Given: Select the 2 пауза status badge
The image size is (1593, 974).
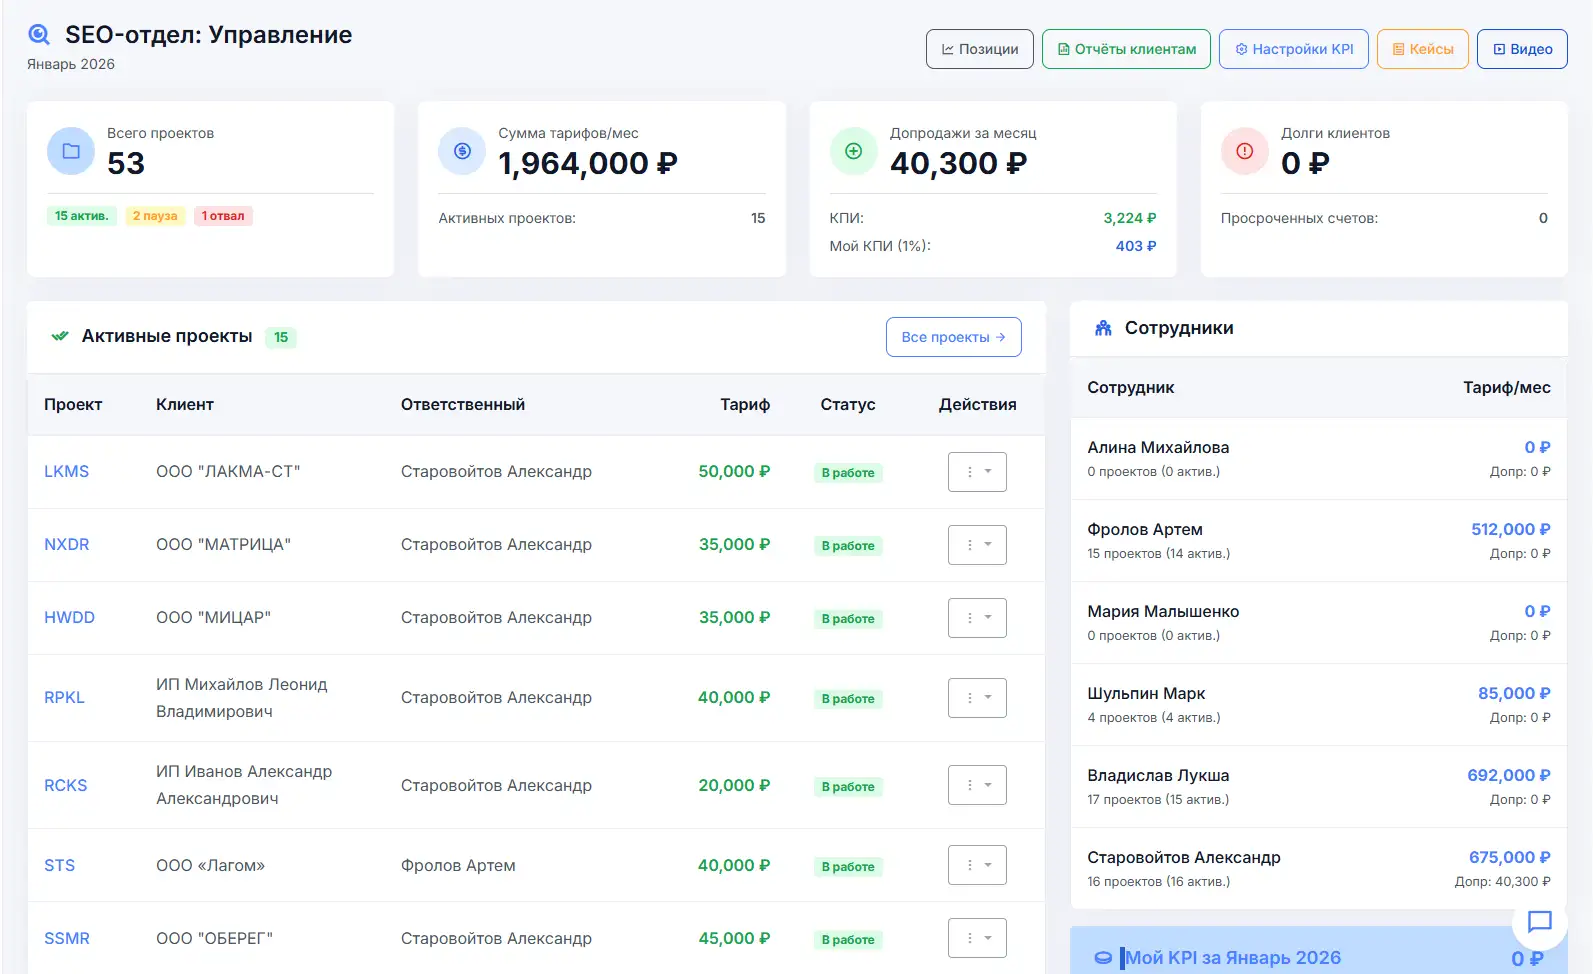Looking at the screenshot, I should click(x=155, y=216).
